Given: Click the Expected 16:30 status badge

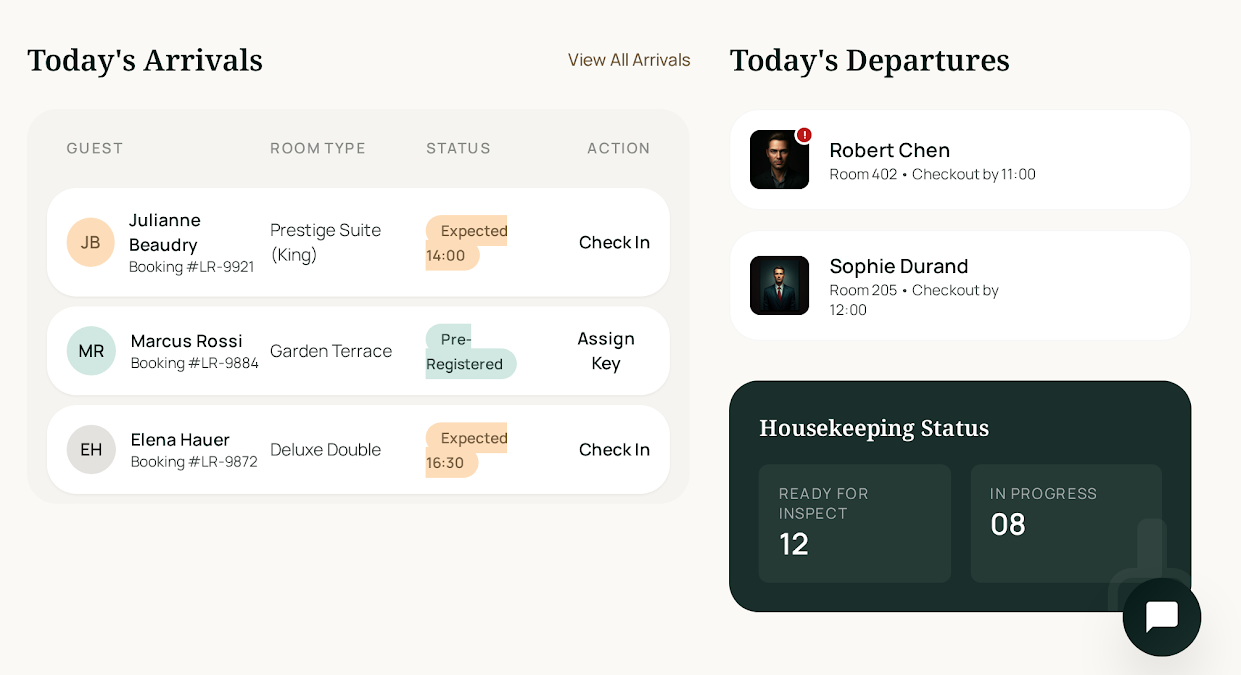Looking at the screenshot, I should point(466,450).
